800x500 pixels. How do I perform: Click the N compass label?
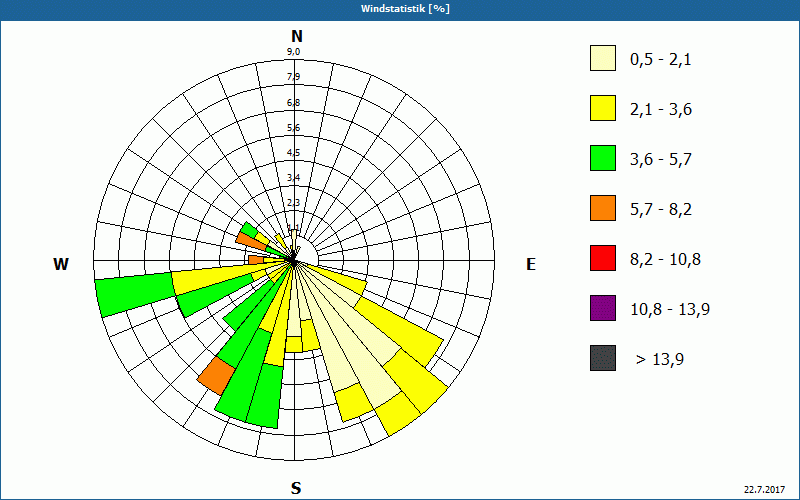(x=297, y=36)
